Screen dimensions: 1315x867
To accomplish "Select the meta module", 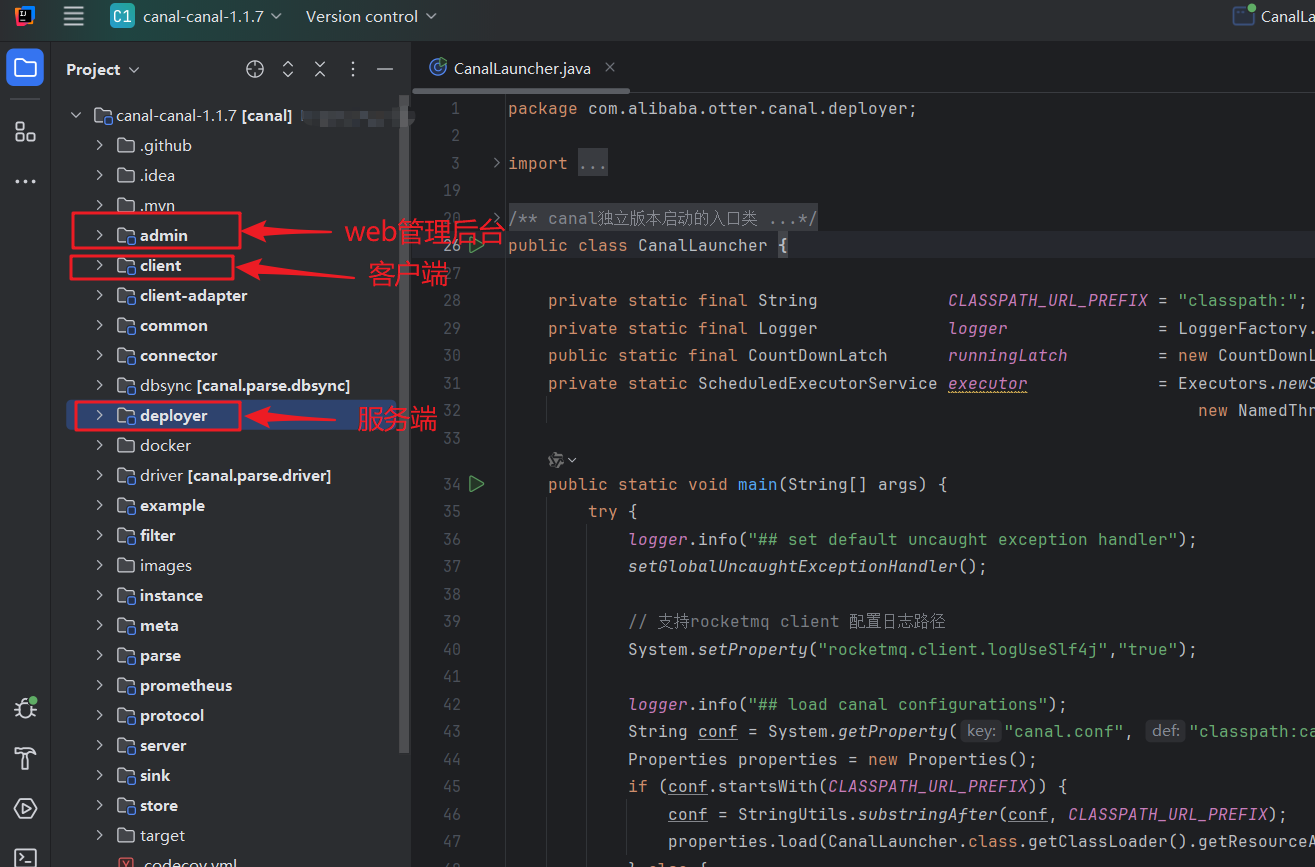I will (159, 625).
